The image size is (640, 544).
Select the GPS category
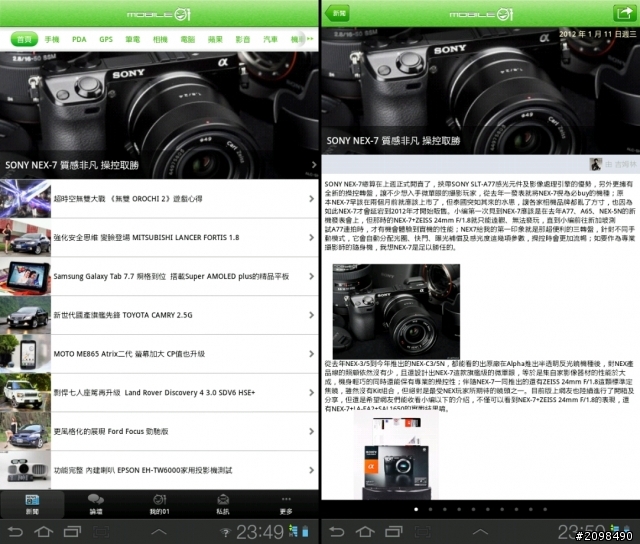point(106,39)
